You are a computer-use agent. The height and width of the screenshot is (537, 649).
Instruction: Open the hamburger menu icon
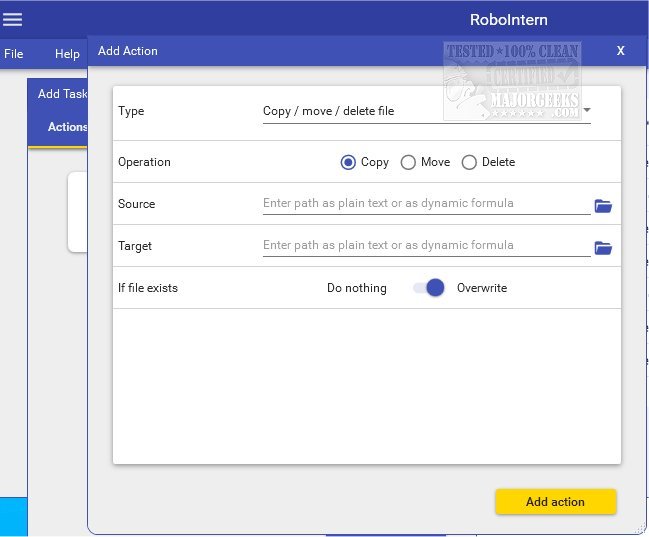pyautogui.click(x=13, y=19)
